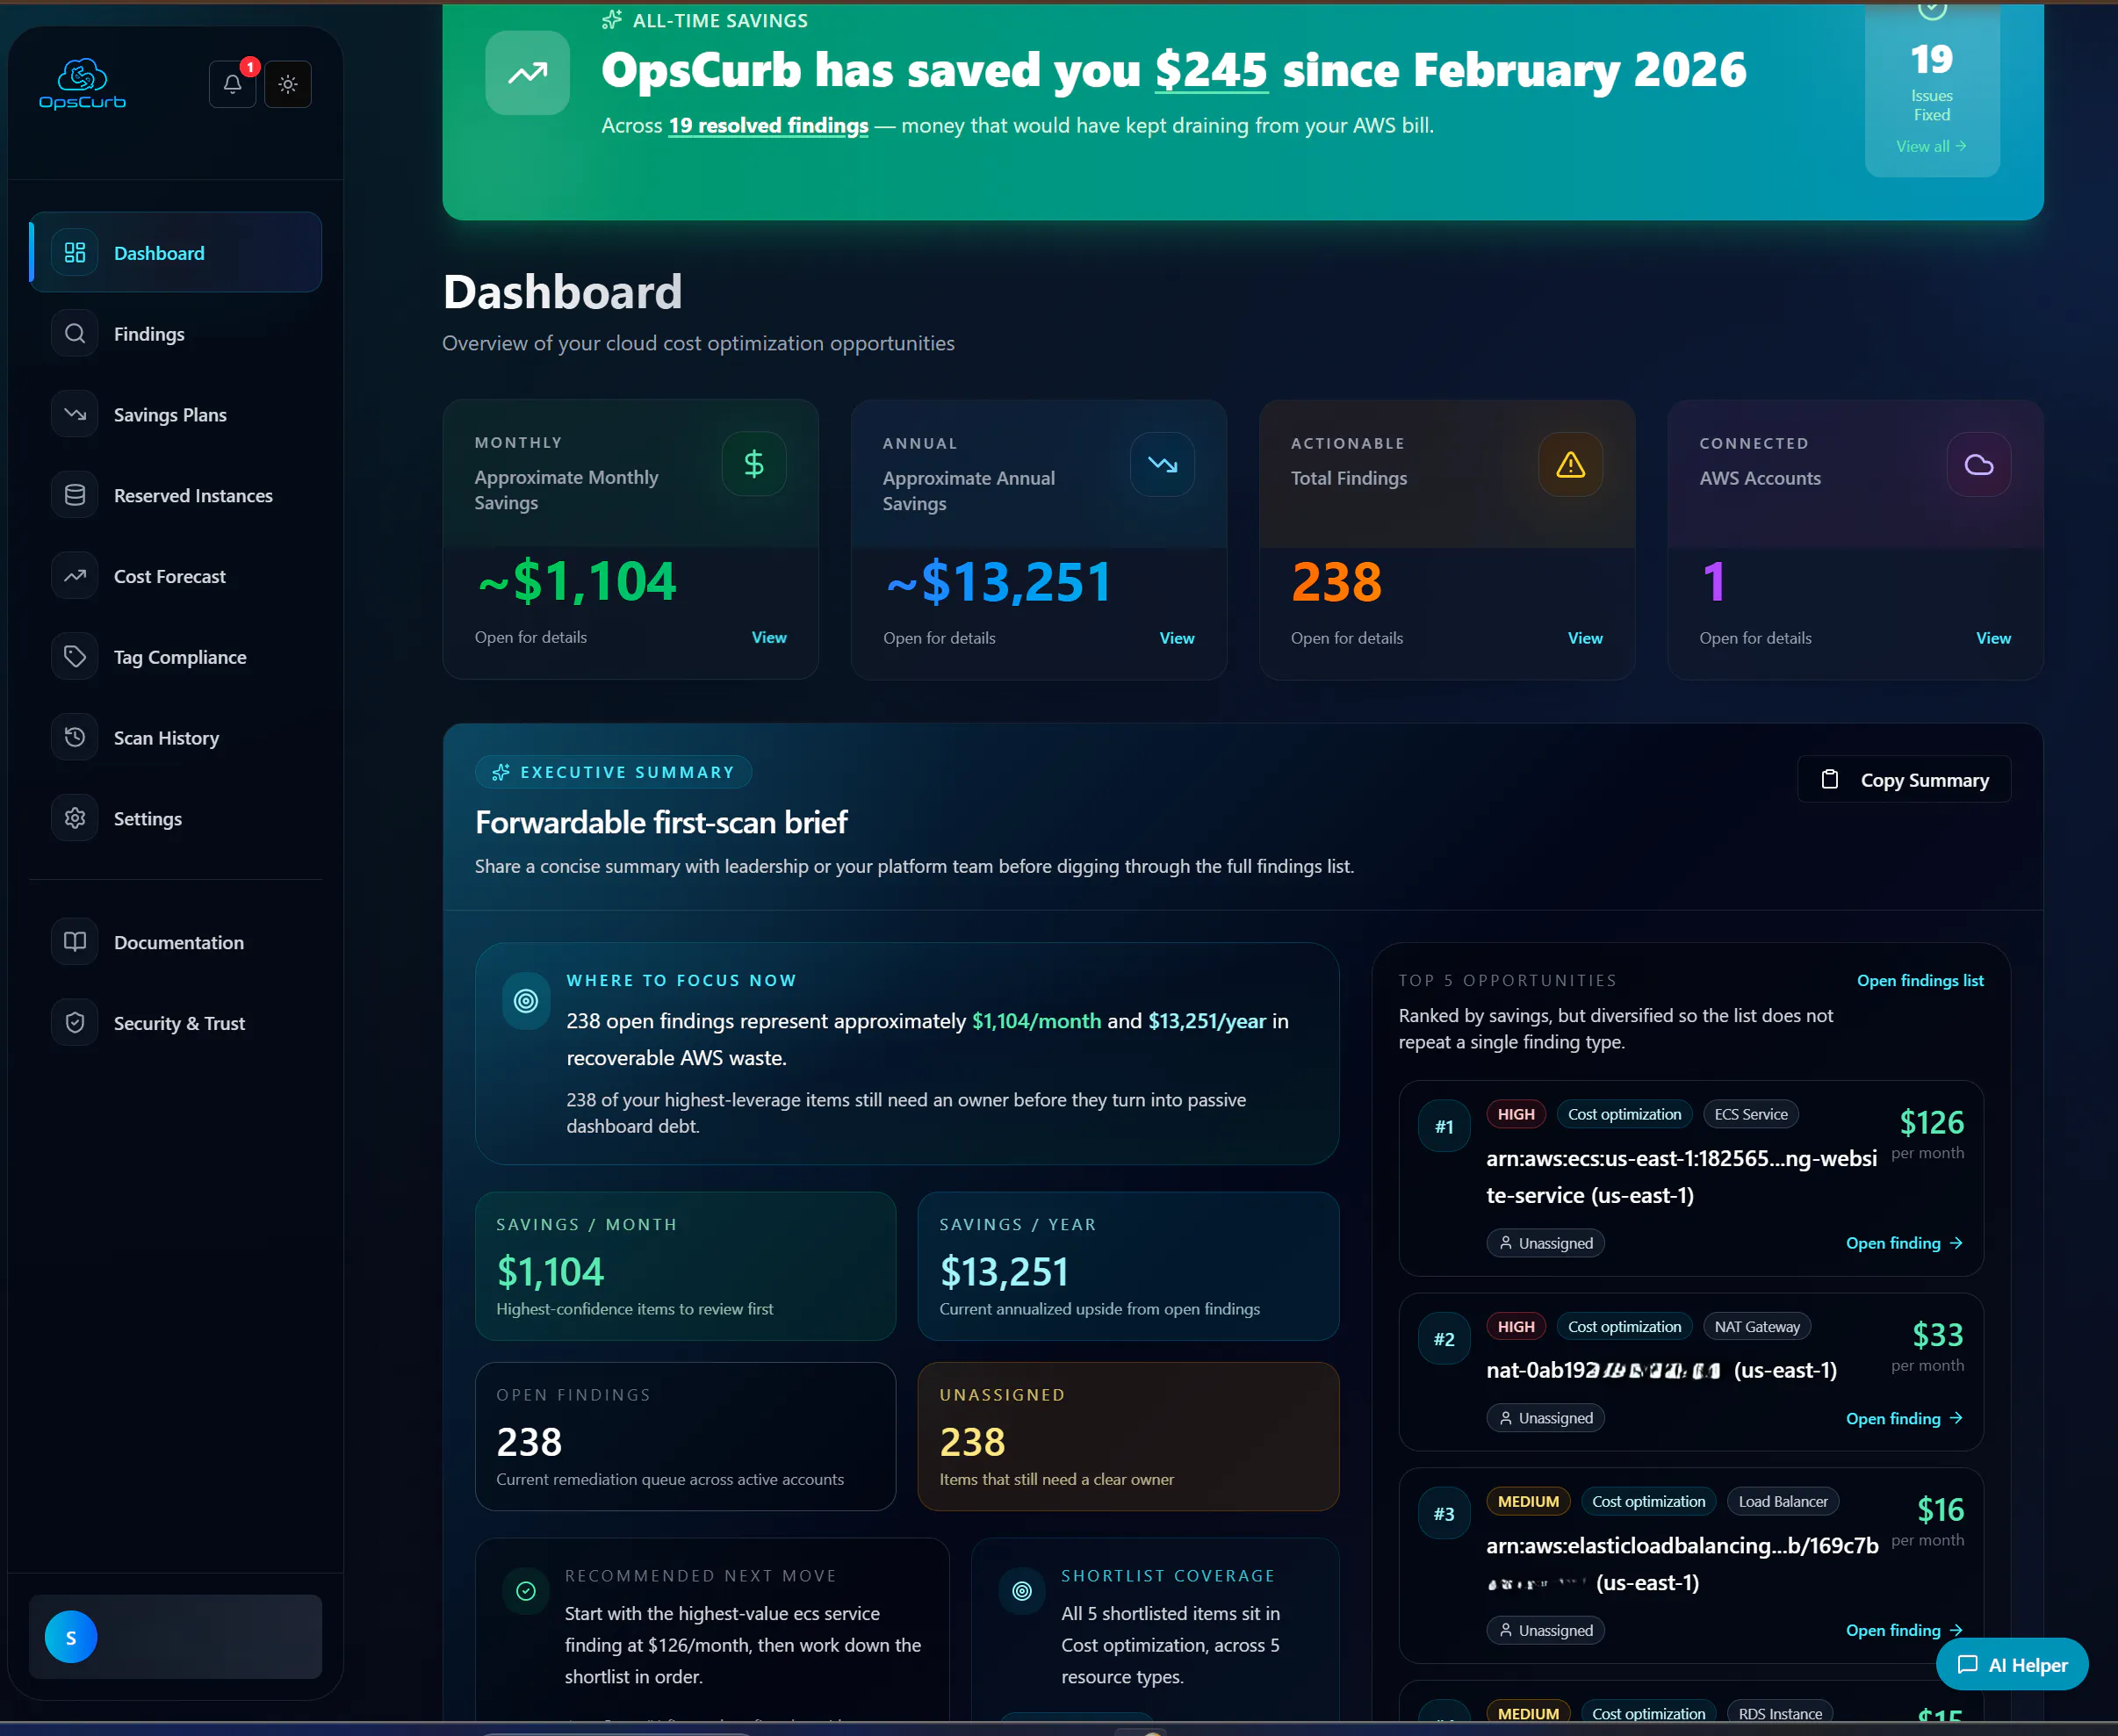Open Scan History page
This screenshot has width=2118, height=1736.
click(x=176, y=737)
